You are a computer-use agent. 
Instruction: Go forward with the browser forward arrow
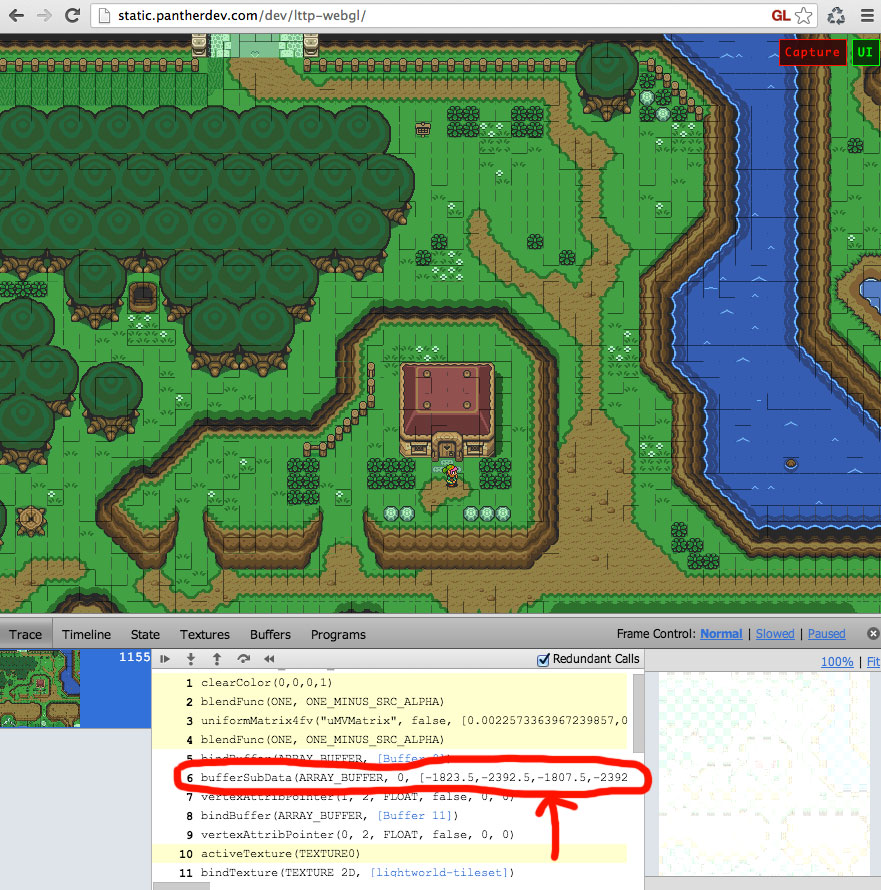coord(44,15)
